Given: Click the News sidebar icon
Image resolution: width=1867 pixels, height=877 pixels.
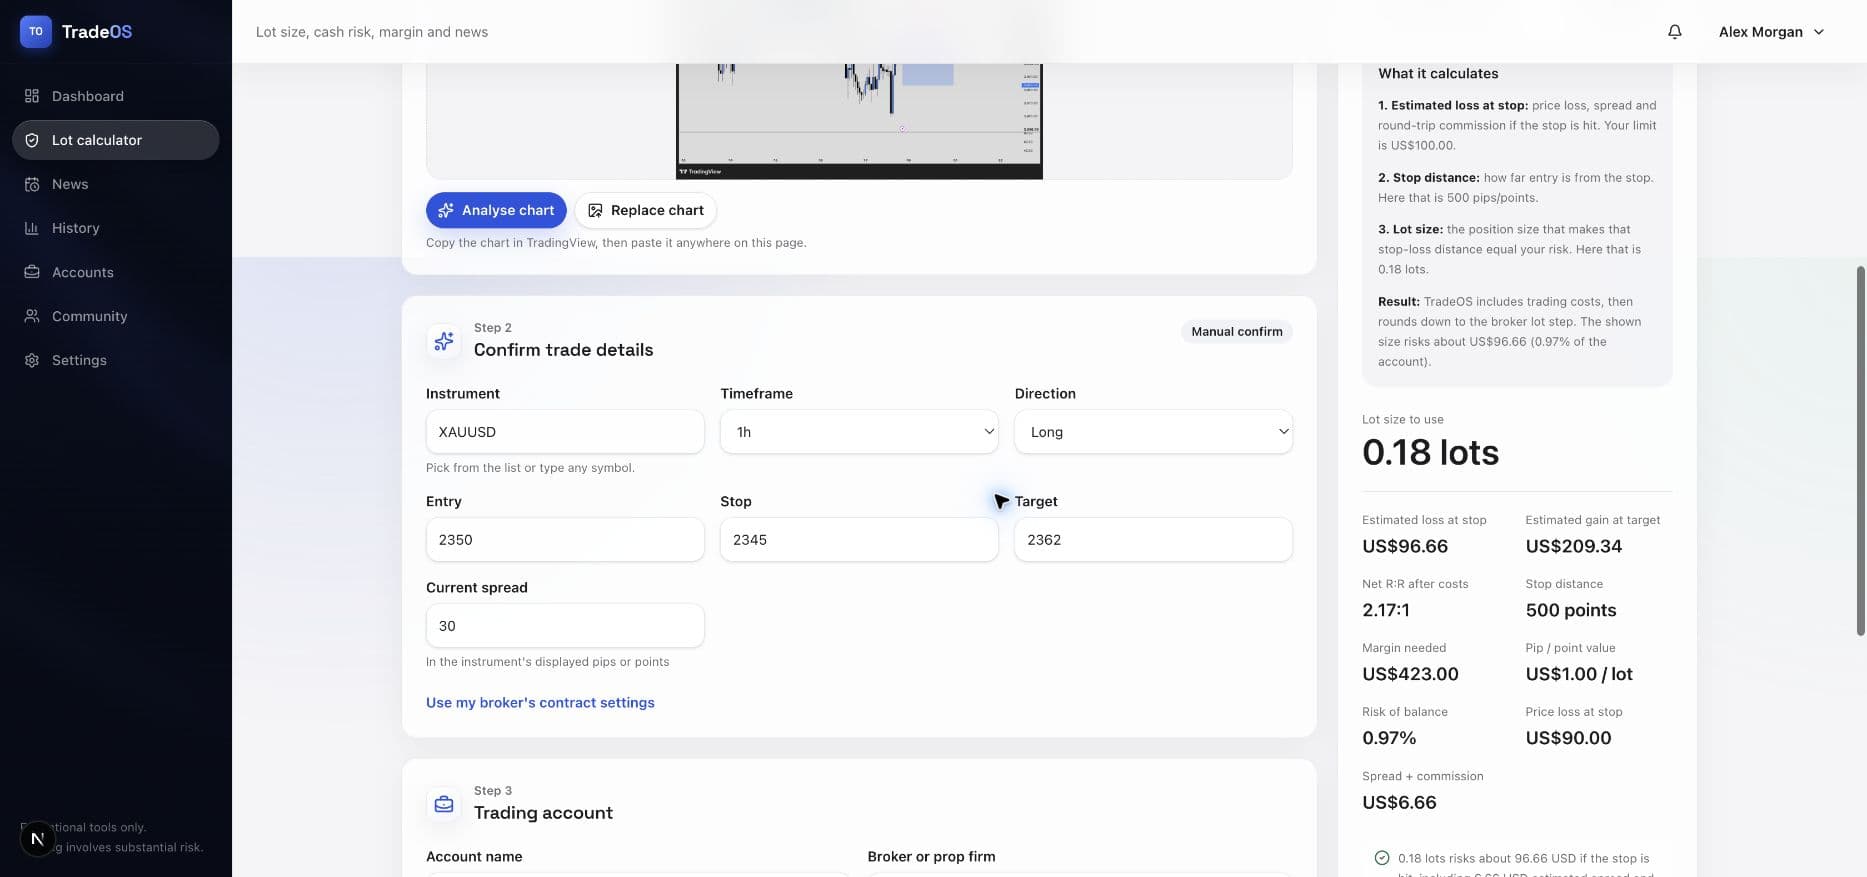Looking at the screenshot, I should point(32,184).
